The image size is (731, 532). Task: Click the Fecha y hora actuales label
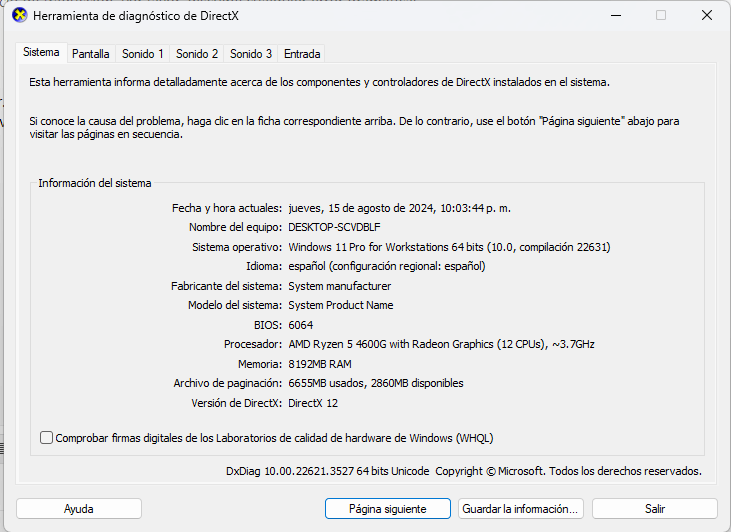227,208
